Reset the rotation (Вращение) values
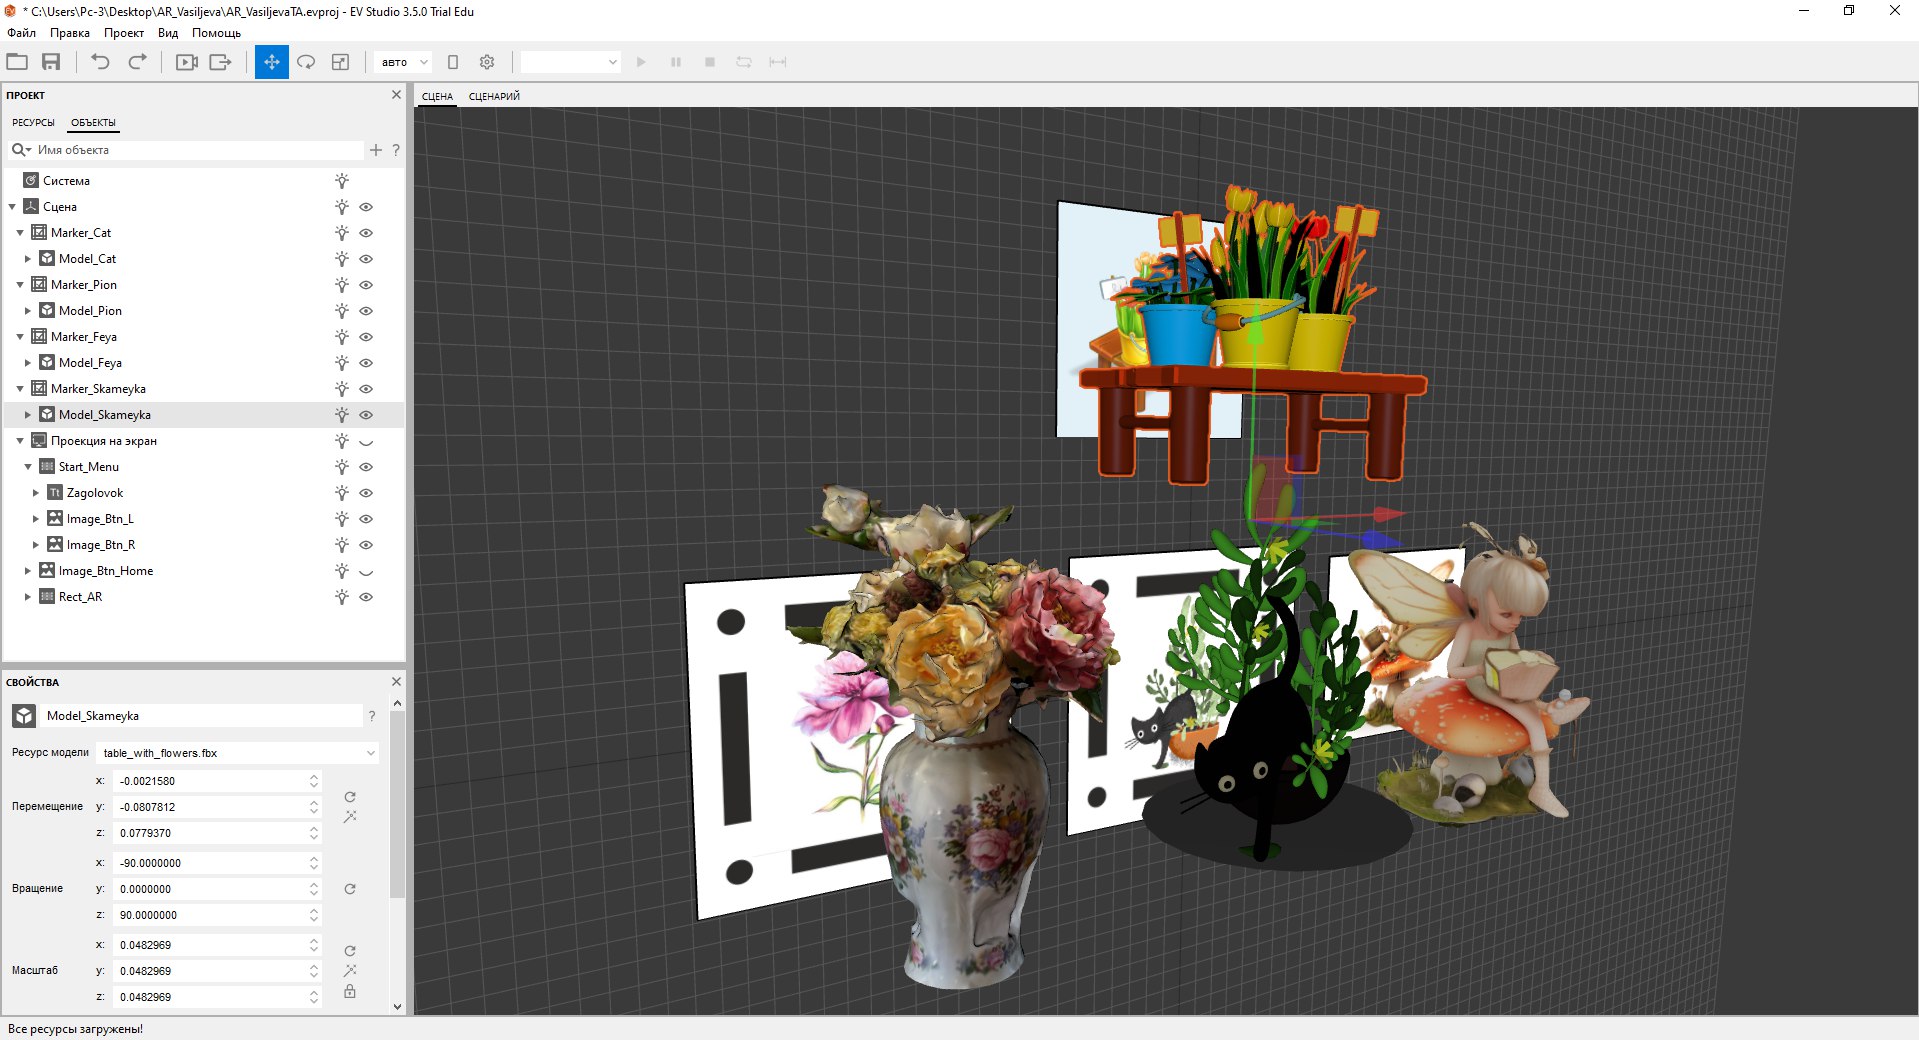Viewport: 1919px width, 1040px height. pos(350,889)
